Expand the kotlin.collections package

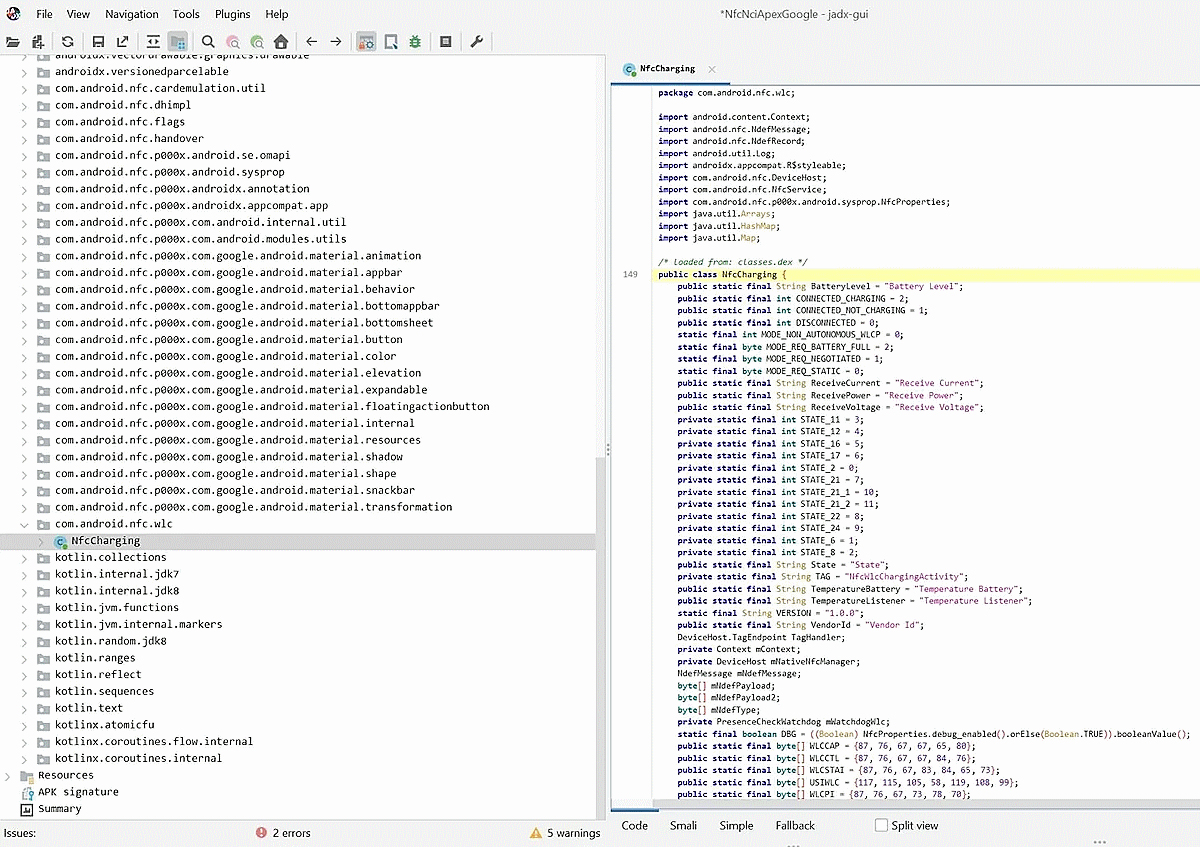coord(24,558)
